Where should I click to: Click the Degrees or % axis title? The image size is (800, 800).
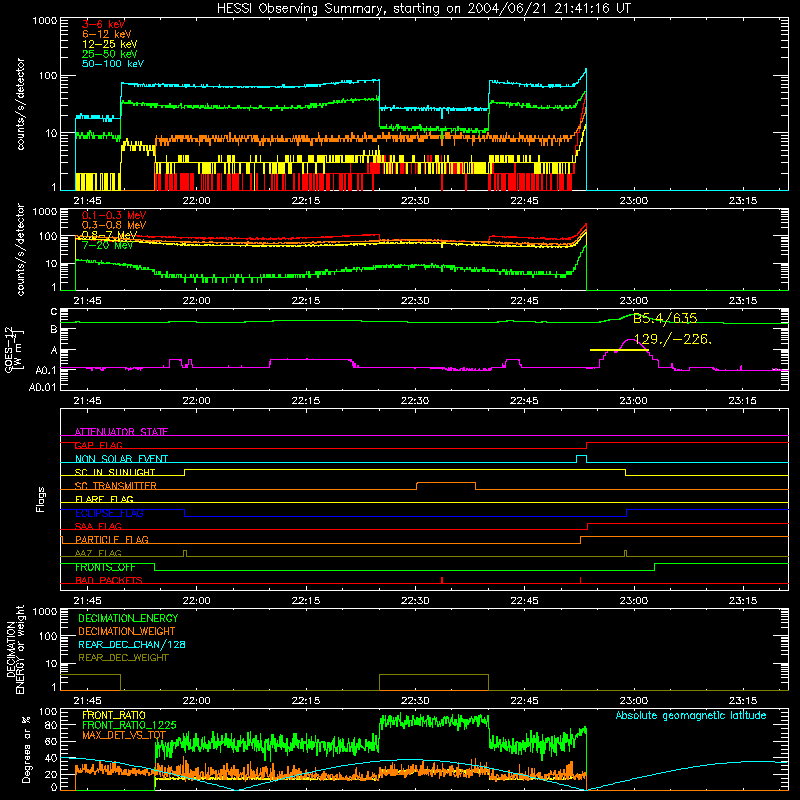click(x=26, y=749)
